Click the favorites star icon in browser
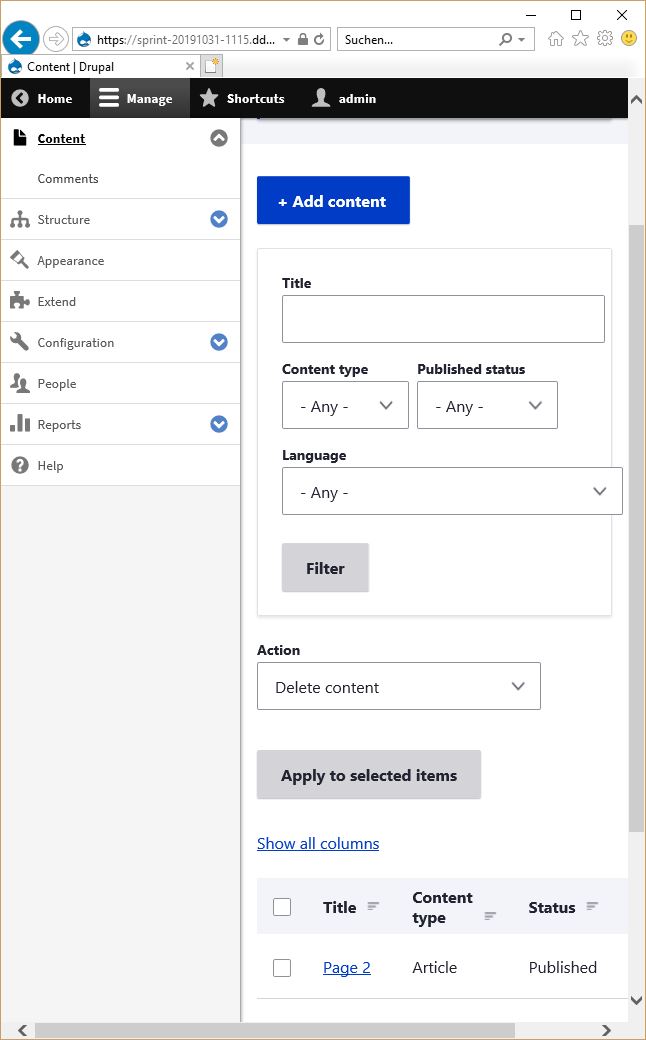The image size is (646, 1040). [580, 38]
